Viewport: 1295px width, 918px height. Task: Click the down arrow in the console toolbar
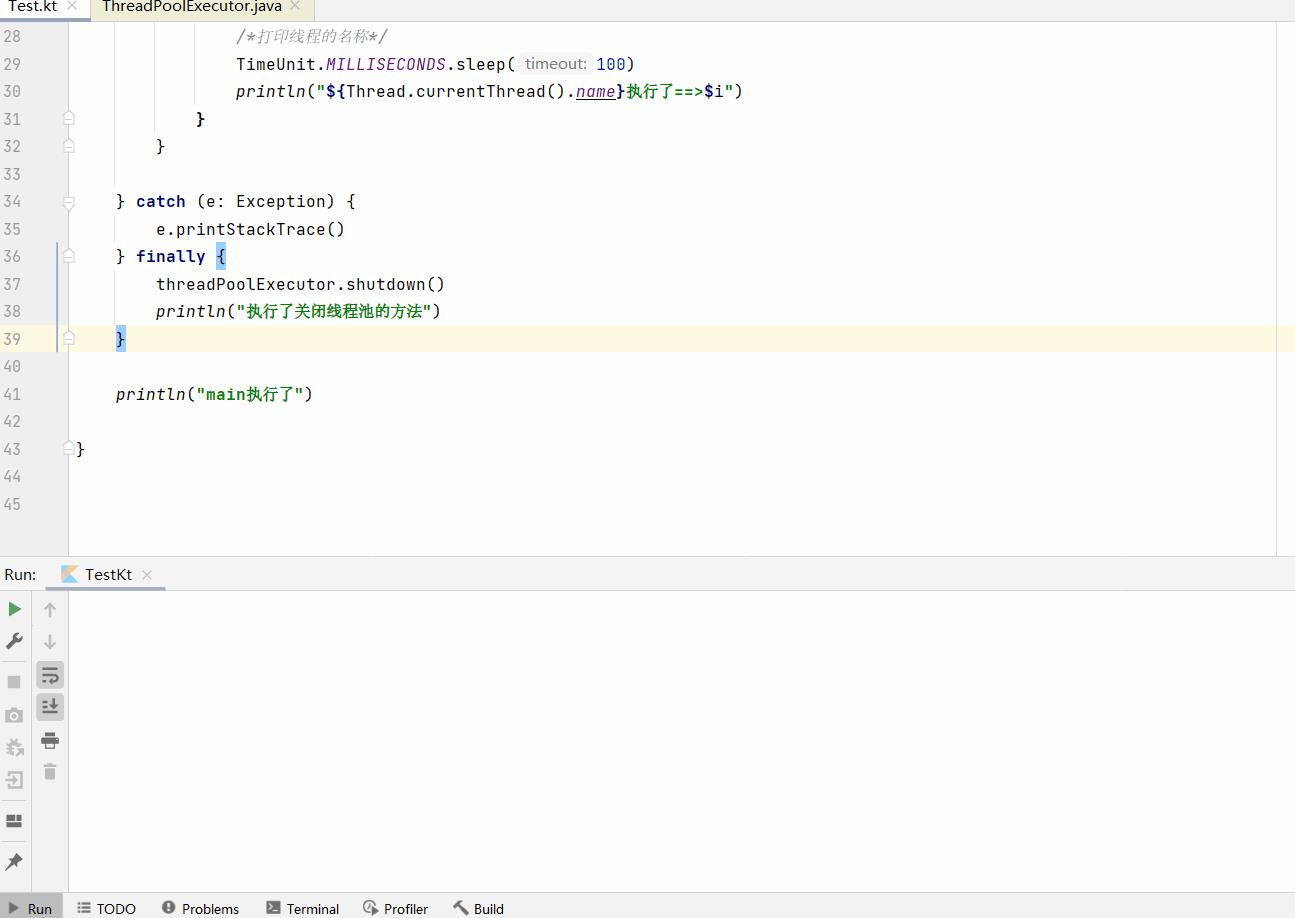(50, 641)
